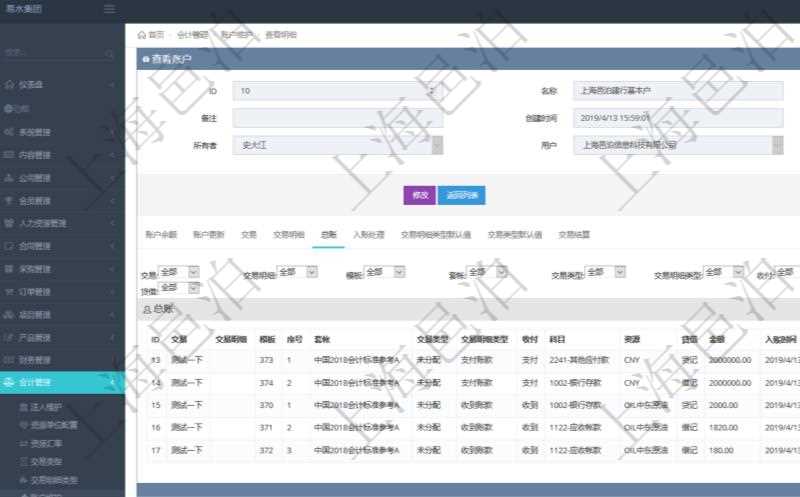This screenshot has width=800, height=497.
Task: Click the 法人维护 submenu icon
Action: point(23,407)
